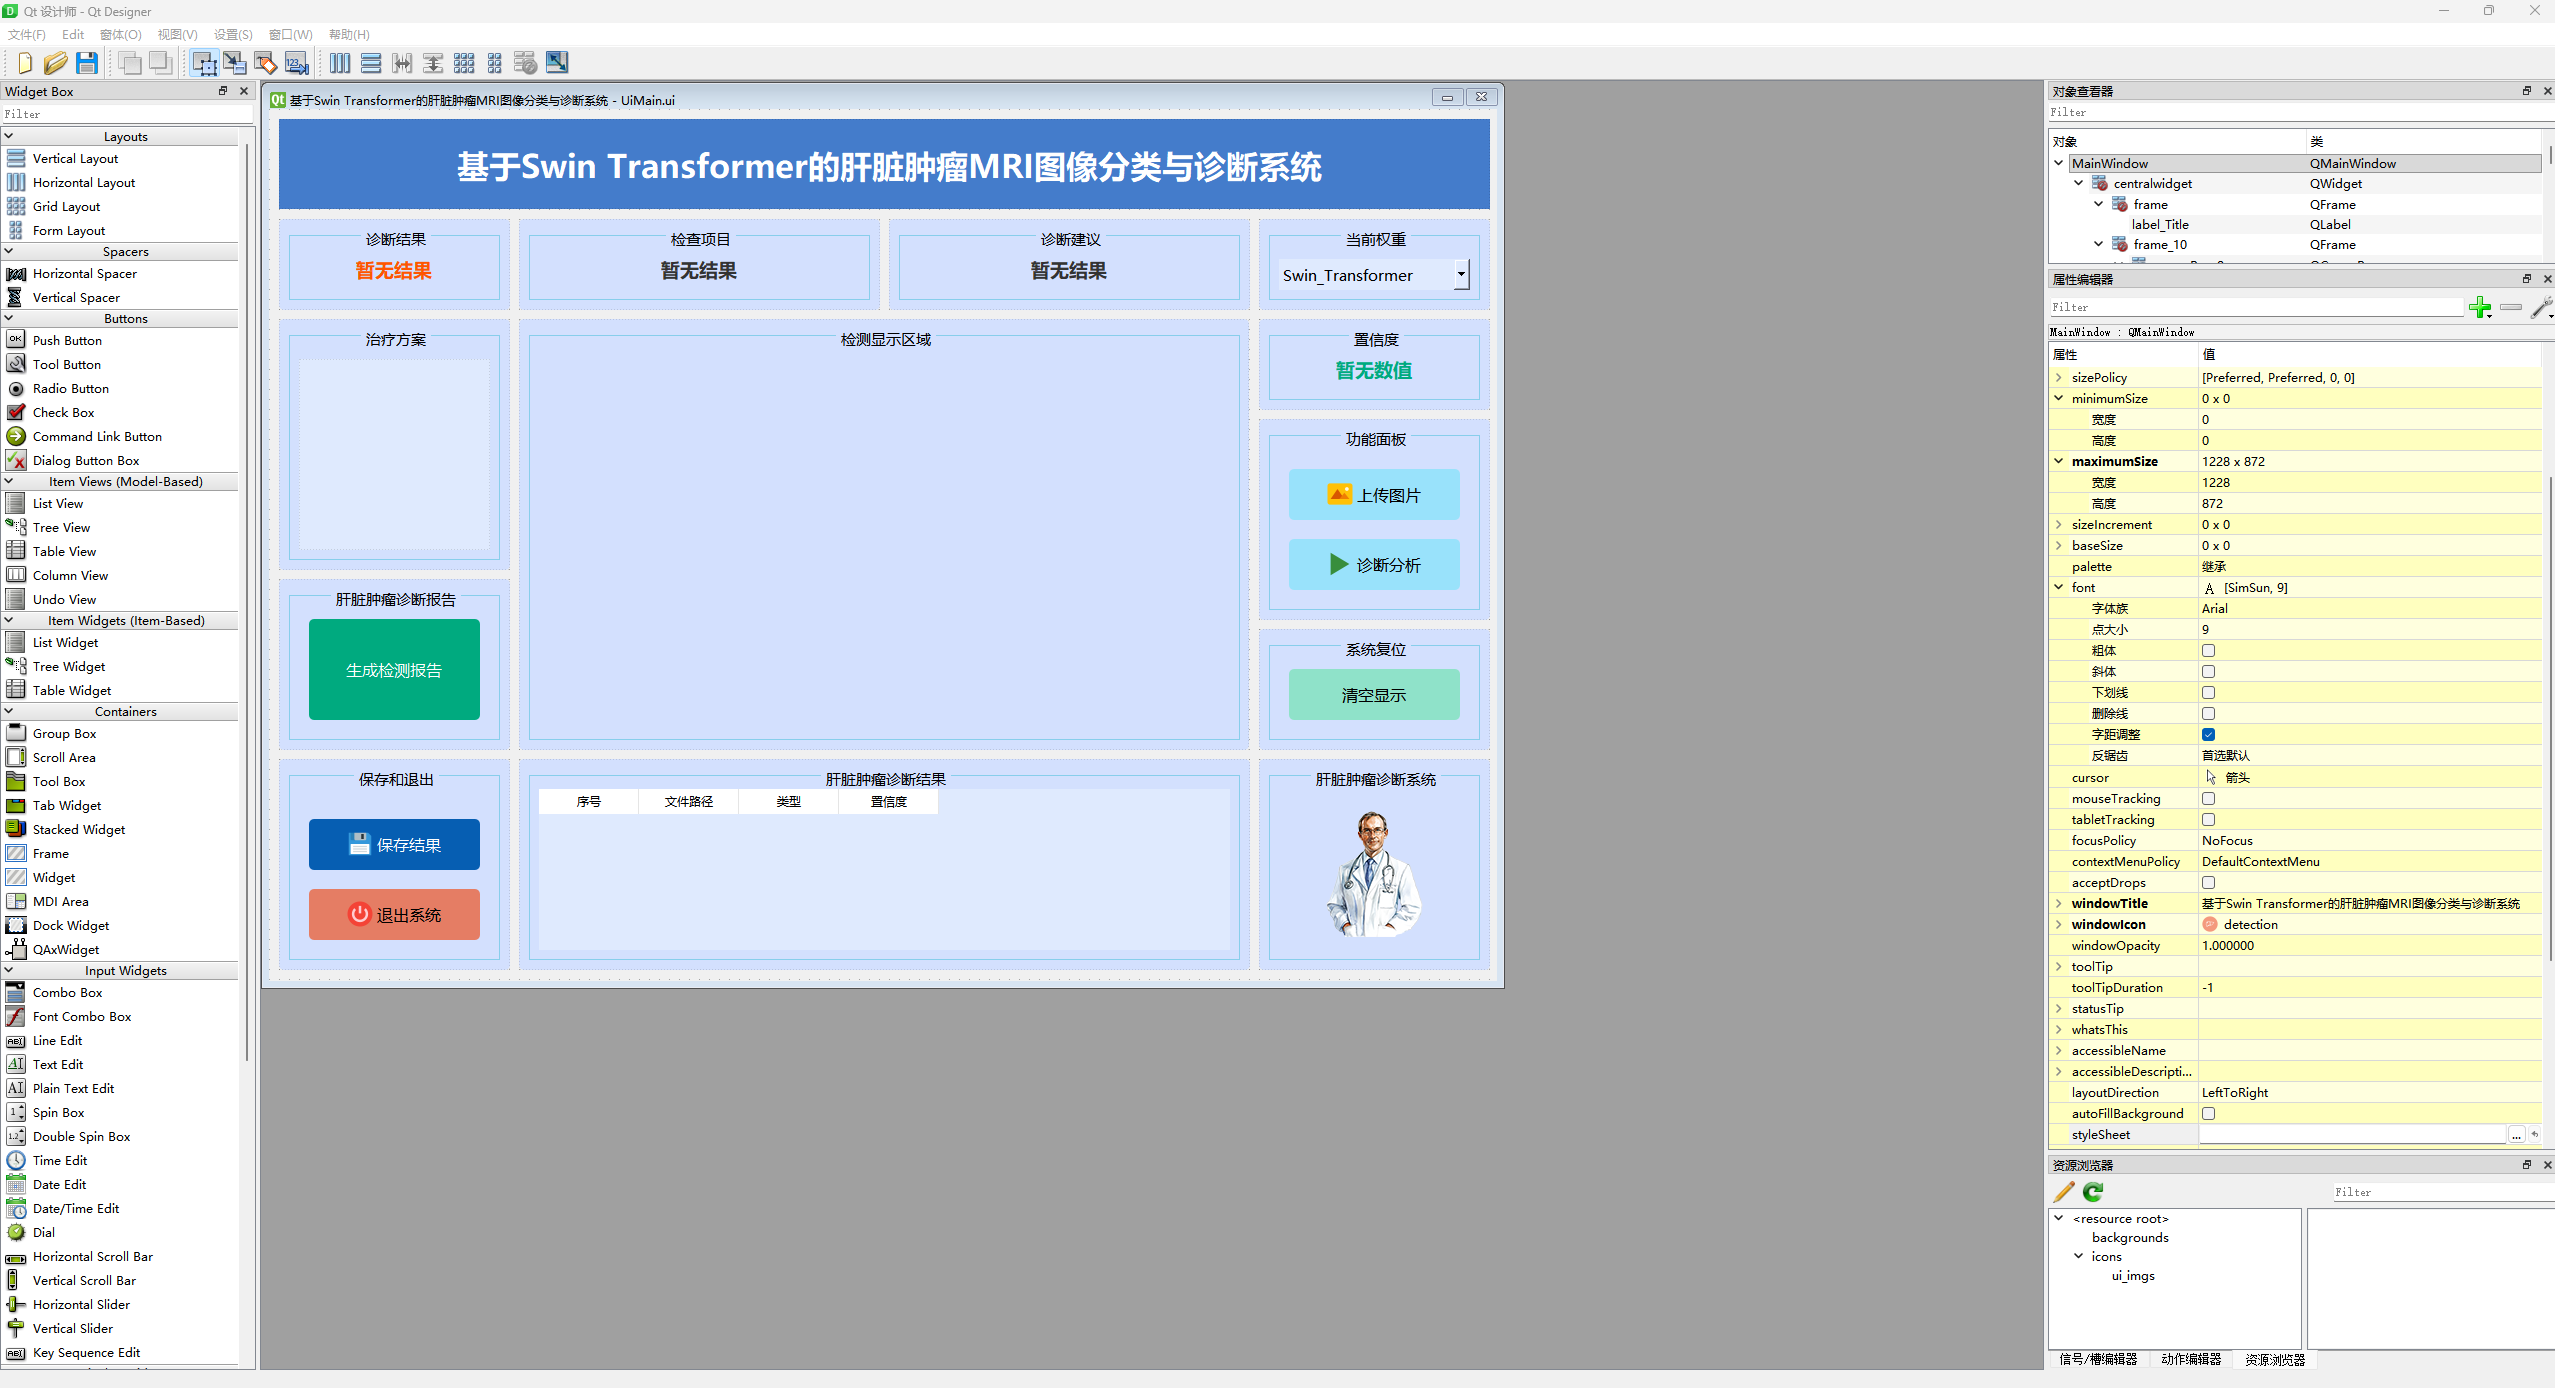Click the Save form toolbar icon
This screenshot has width=2555, height=1388.
87,63
